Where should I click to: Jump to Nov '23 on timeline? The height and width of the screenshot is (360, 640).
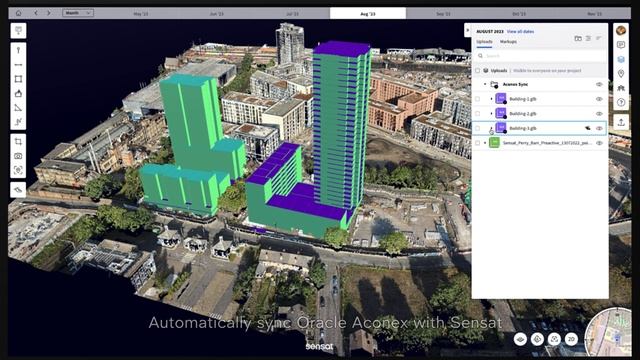click(594, 13)
